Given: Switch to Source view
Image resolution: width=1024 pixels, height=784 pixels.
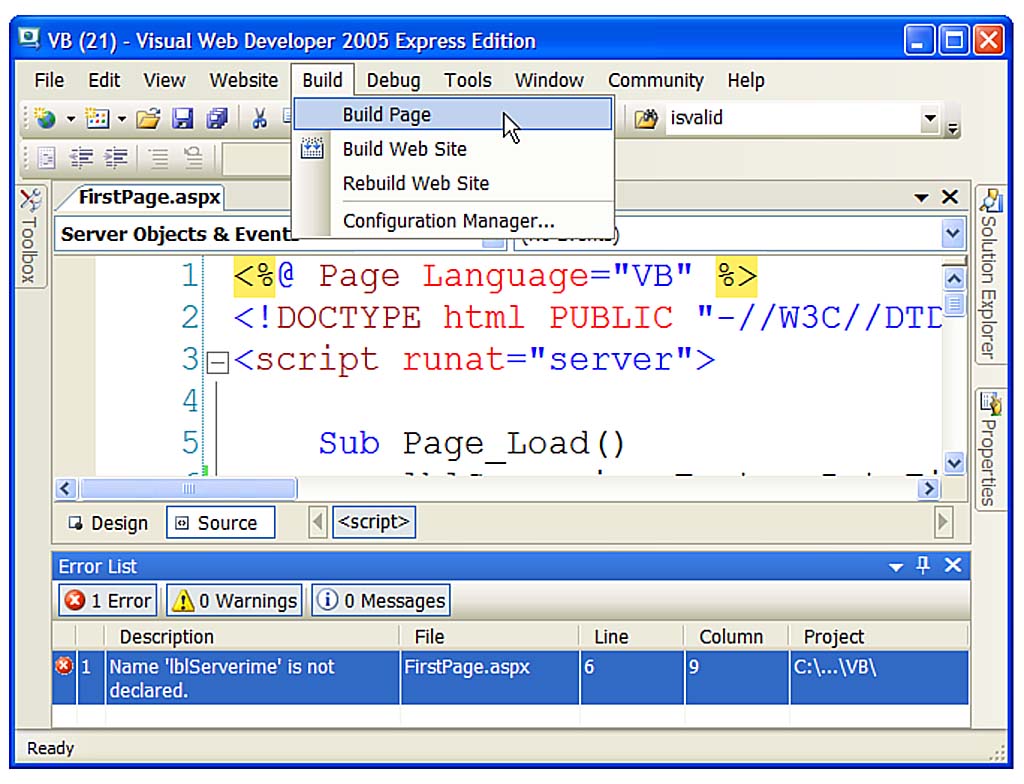Looking at the screenshot, I should click(x=220, y=523).
